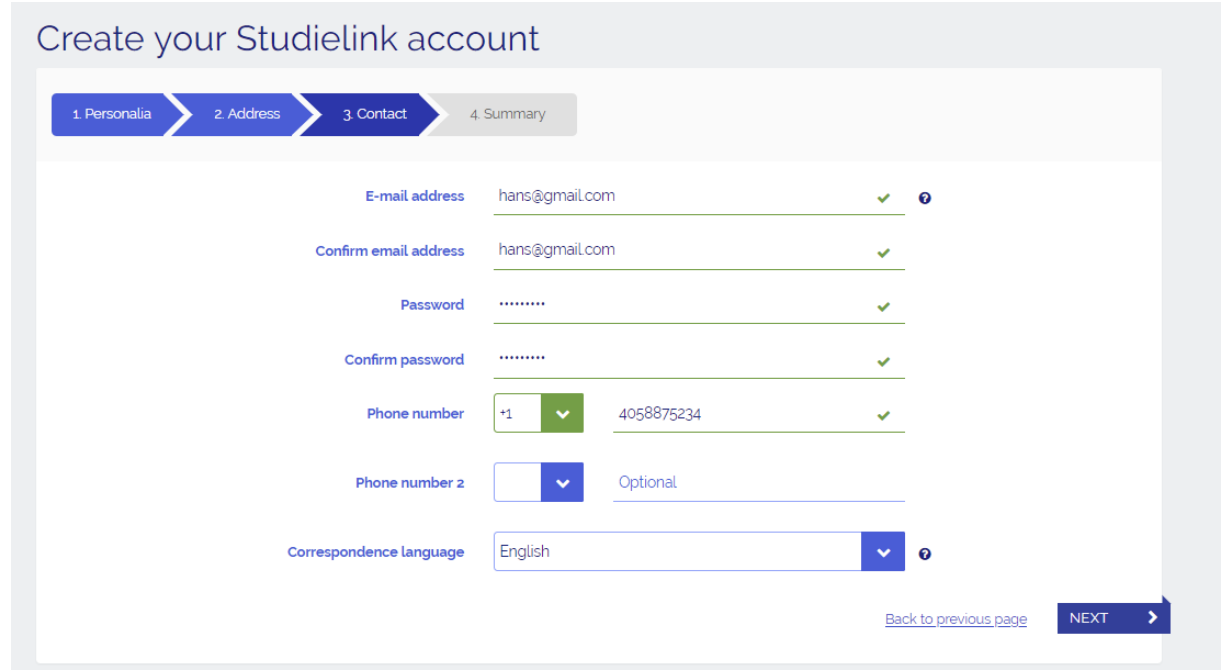Expand the Correspondence language dropdown
Viewport: 1227px width, 672px height.
click(883, 552)
